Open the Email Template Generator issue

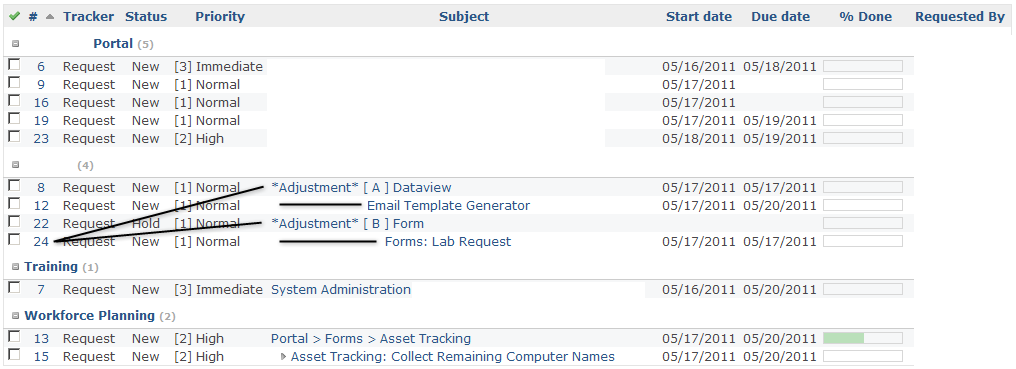click(448, 206)
